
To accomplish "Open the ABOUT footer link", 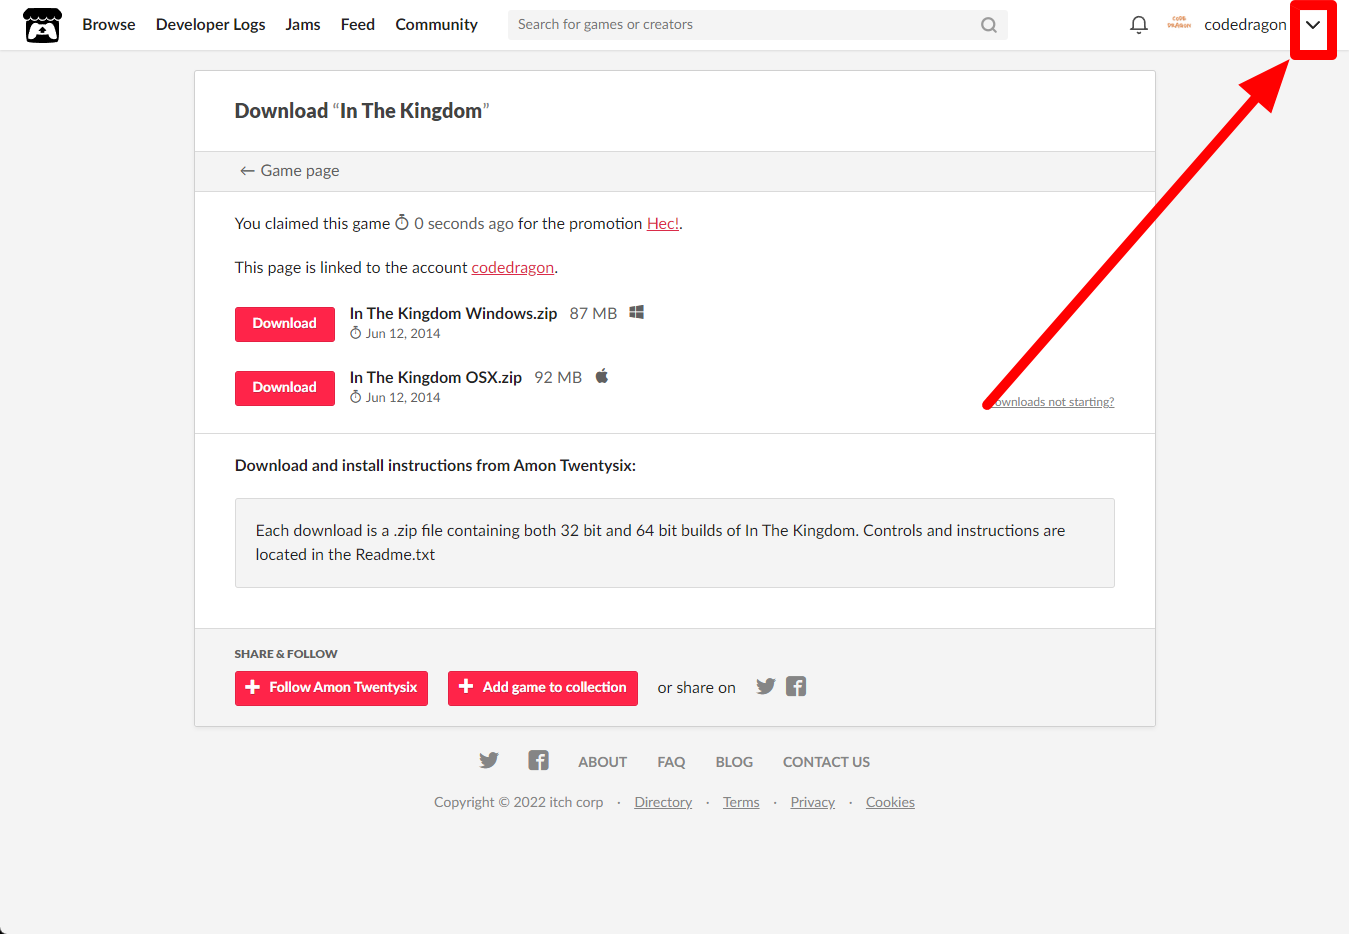I will [x=603, y=762].
